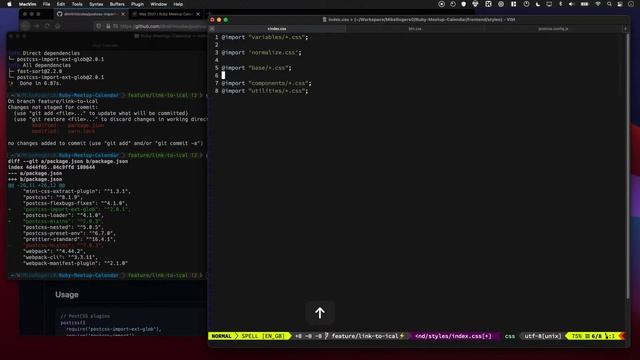Click the utf-8[unix] encoding segment
Image resolution: width=640 pixels, height=360 pixels.
[542, 336]
